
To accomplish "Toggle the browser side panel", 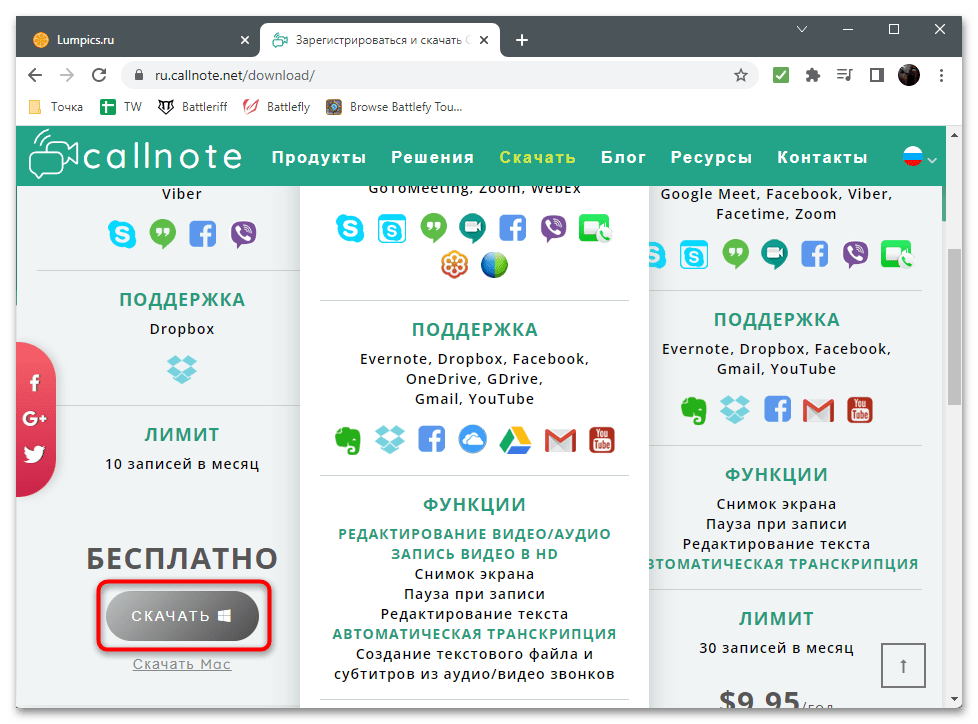I will pyautogui.click(x=876, y=75).
